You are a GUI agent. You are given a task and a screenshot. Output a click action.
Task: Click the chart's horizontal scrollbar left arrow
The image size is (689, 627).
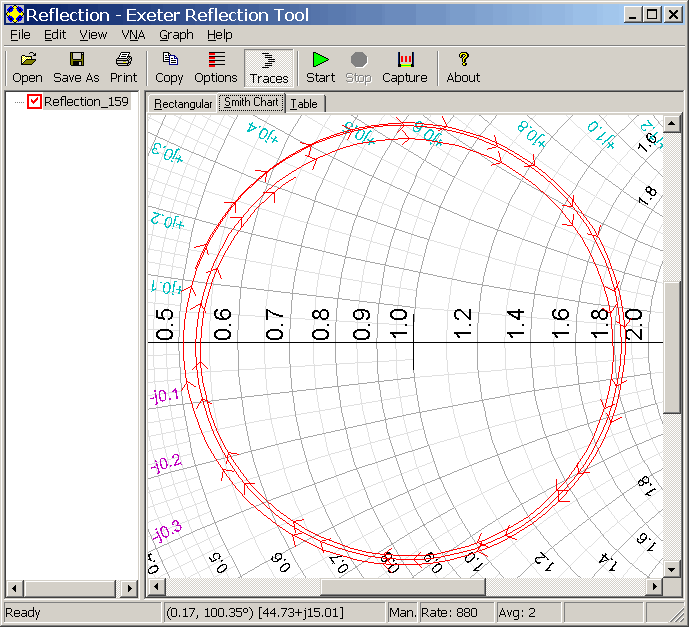[x=156, y=587]
